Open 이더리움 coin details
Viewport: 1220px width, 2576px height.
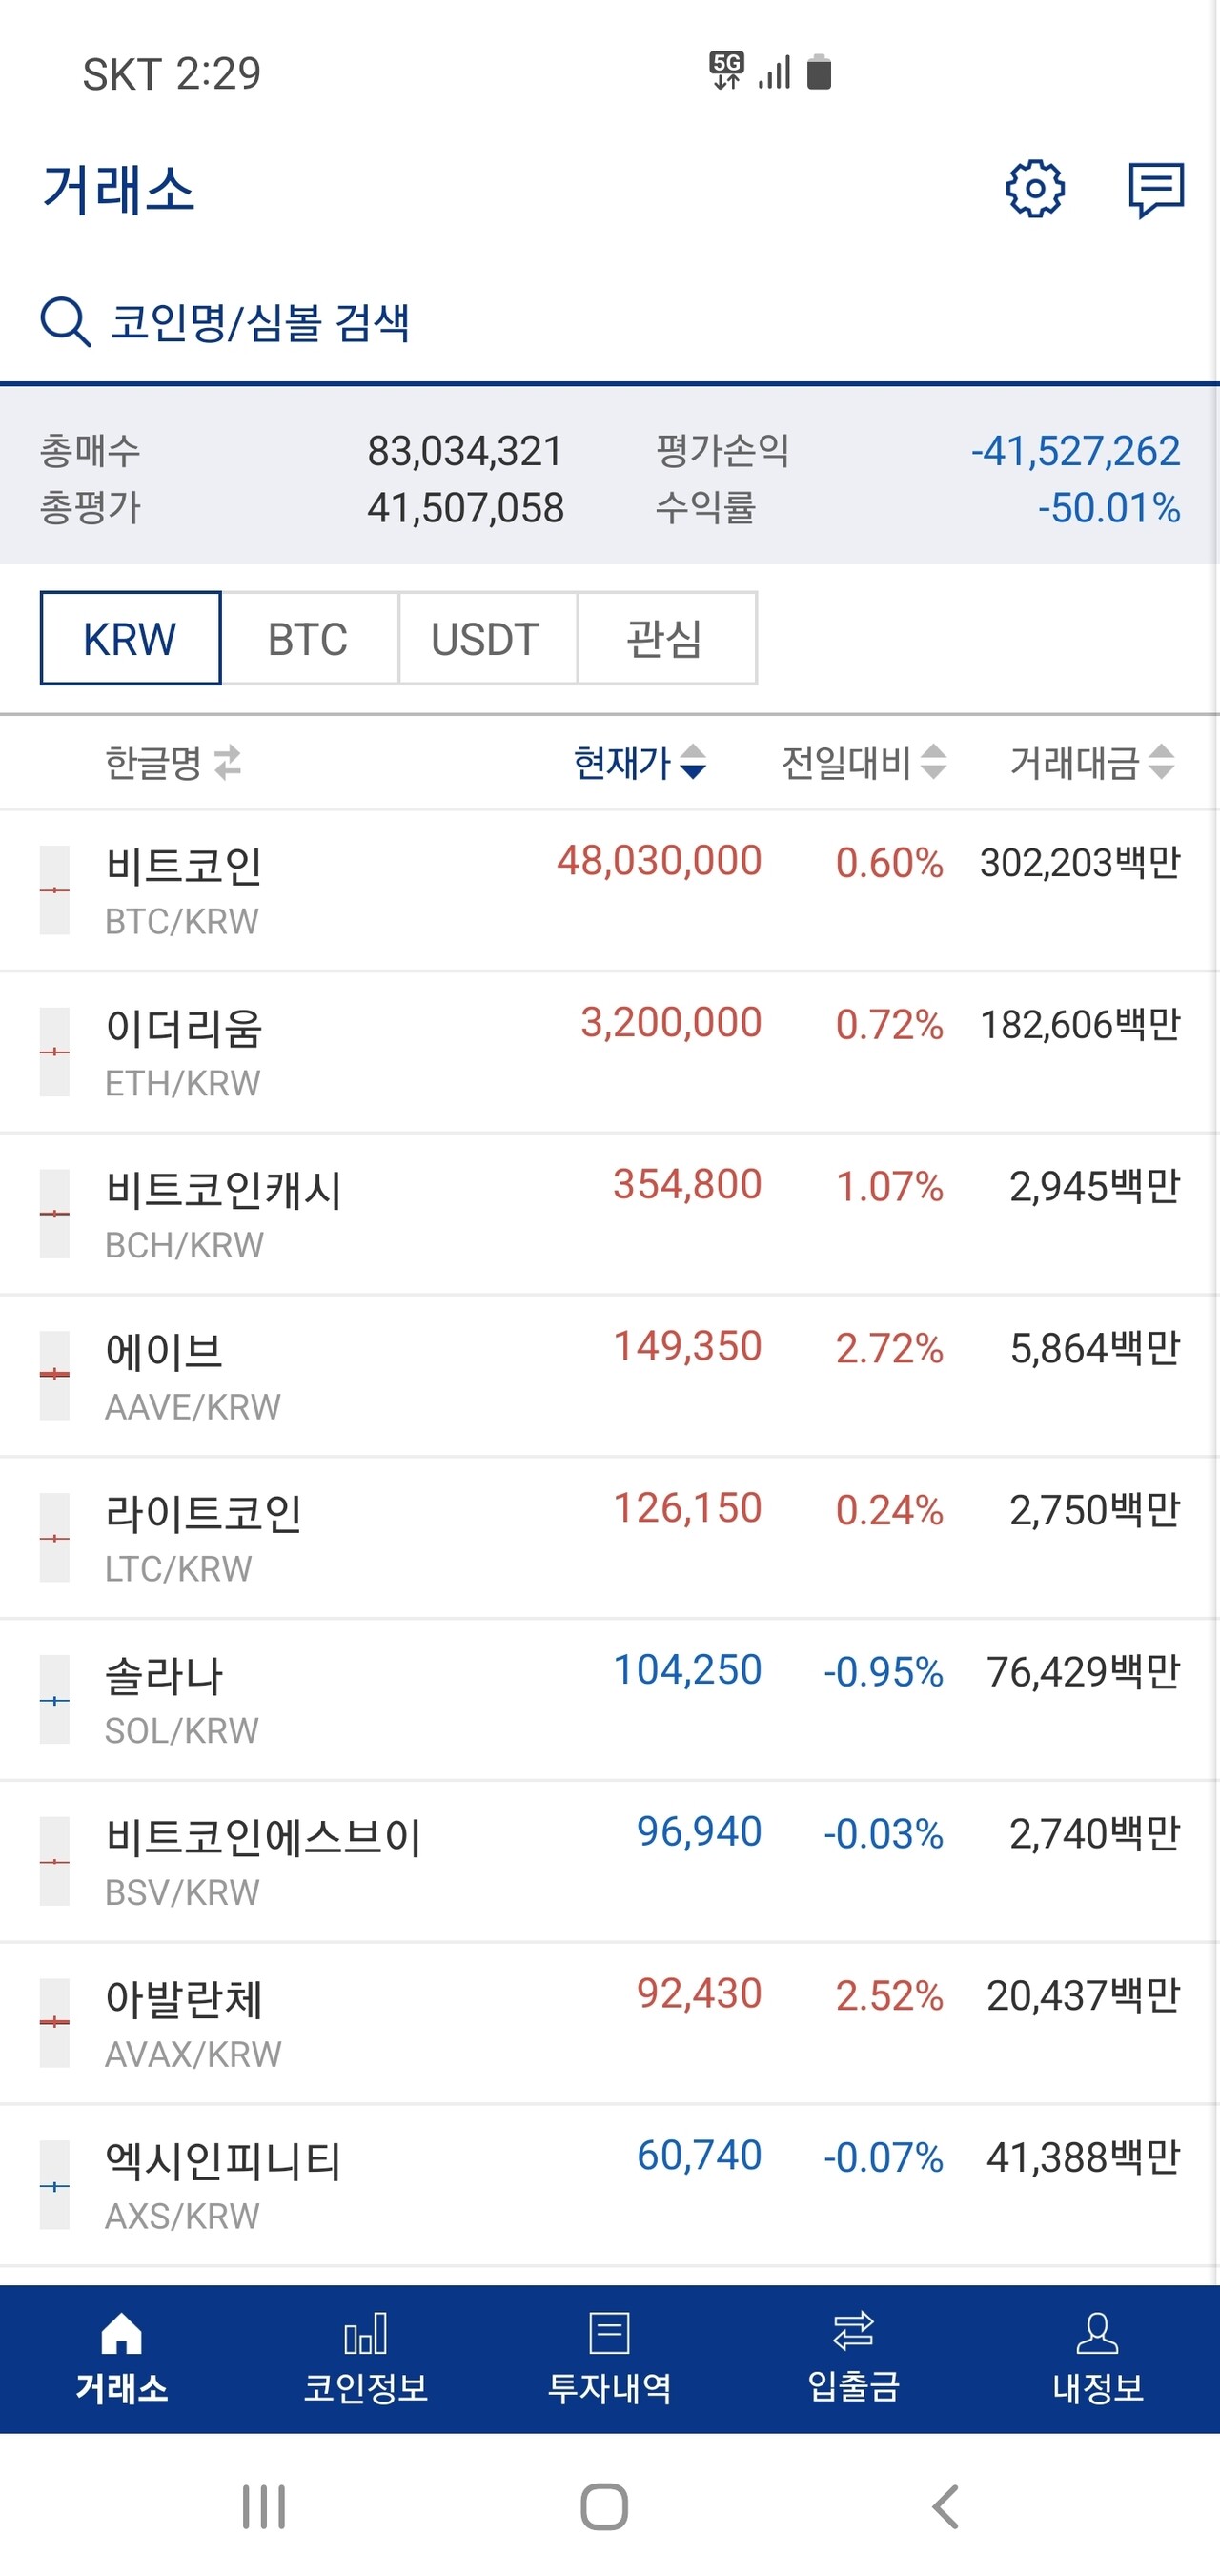(x=610, y=1051)
